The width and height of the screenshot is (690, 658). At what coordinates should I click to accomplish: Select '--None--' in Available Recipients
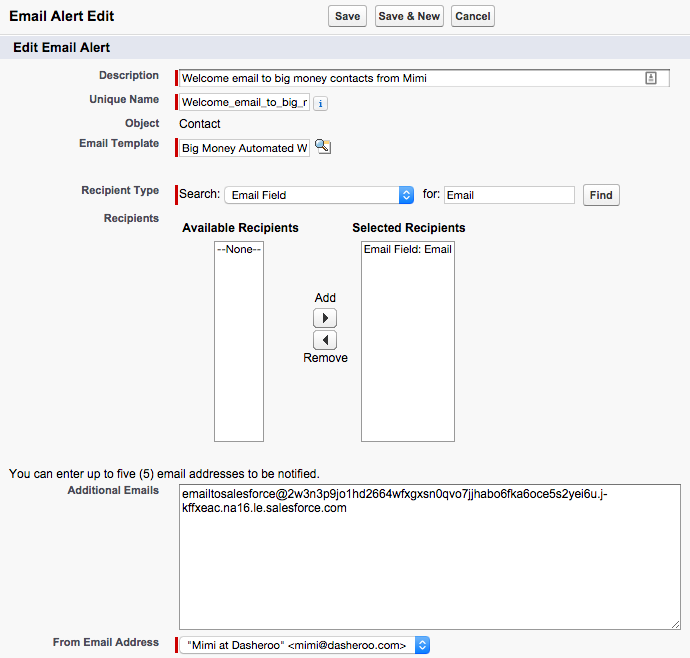click(x=239, y=250)
